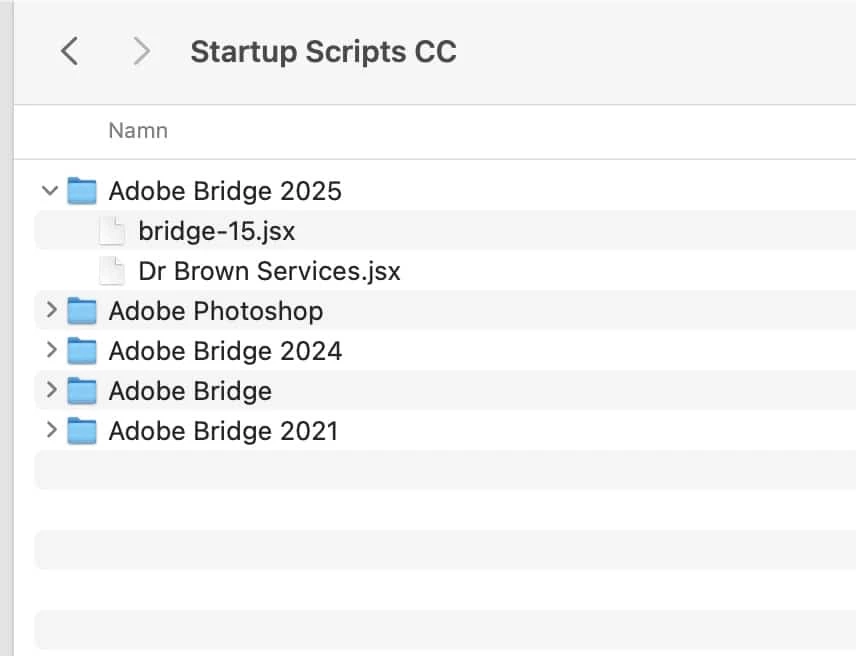Click the Adobe Photoshop folder icon
Image resolution: width=856 pixels, height=656 pixels.
pos(82,311)
